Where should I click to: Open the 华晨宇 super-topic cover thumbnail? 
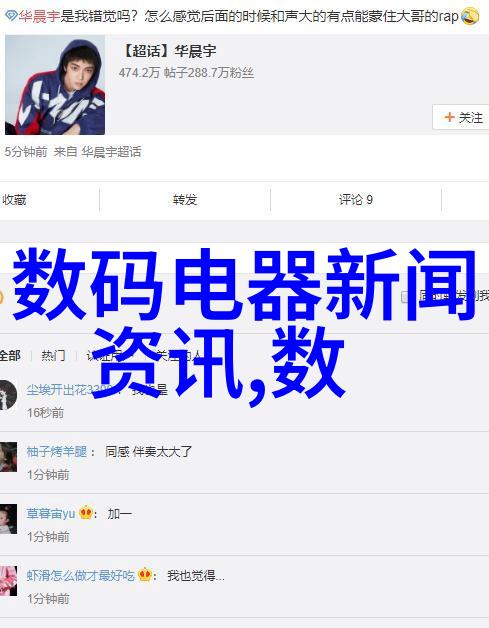(55, 85)
